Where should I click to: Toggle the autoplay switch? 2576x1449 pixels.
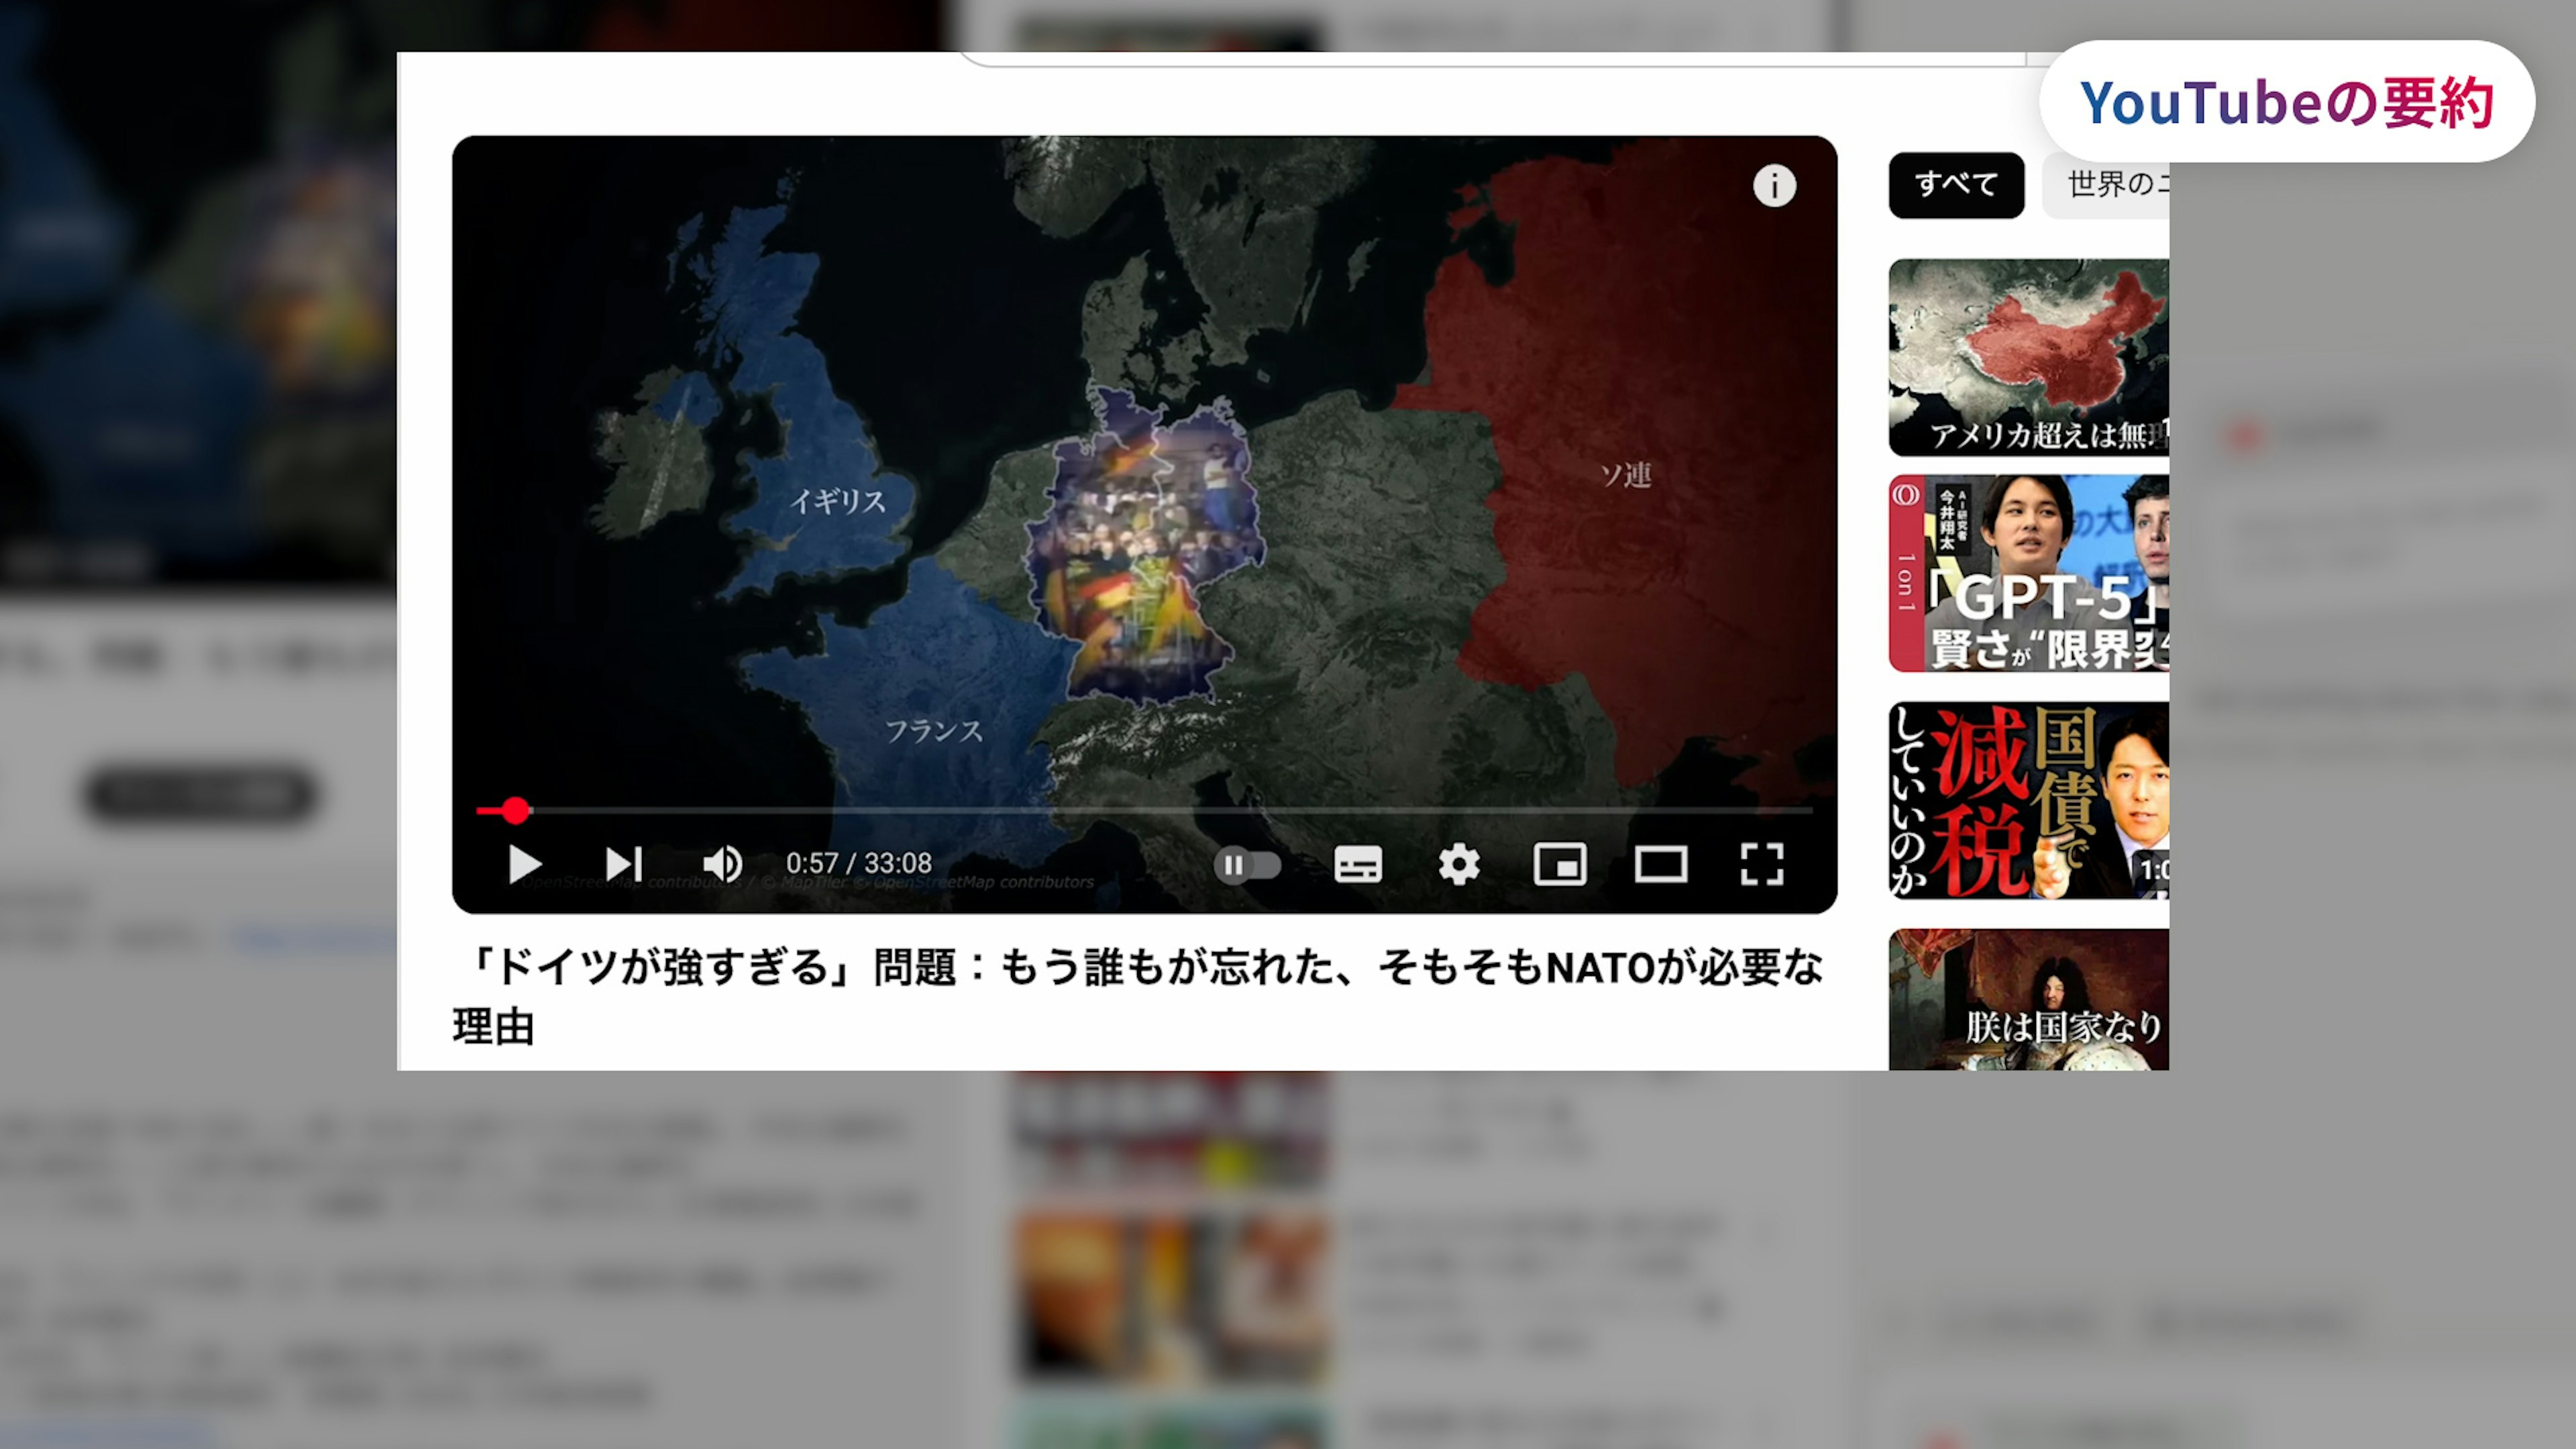1246,865
